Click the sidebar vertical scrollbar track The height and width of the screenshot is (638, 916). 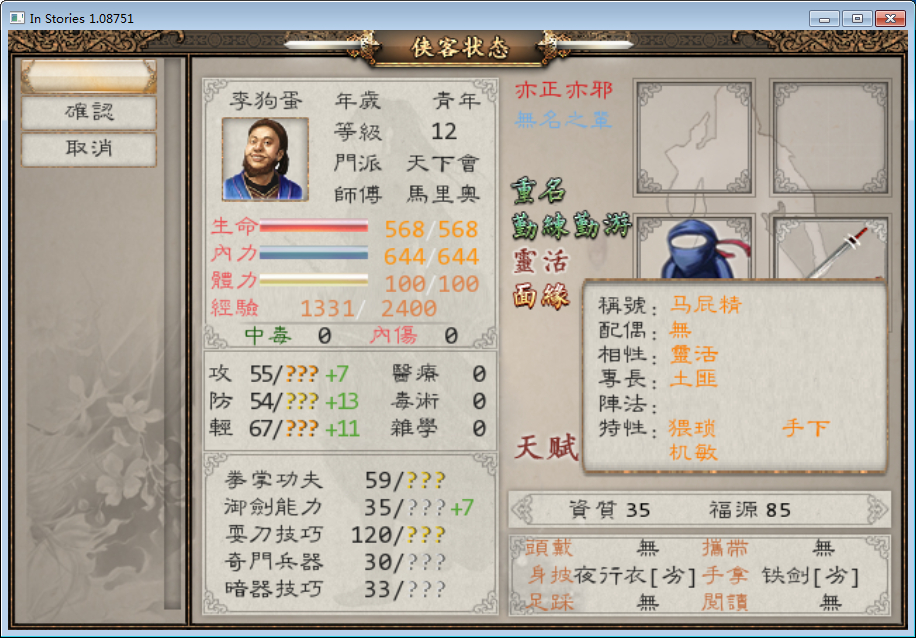coord(172,333)
